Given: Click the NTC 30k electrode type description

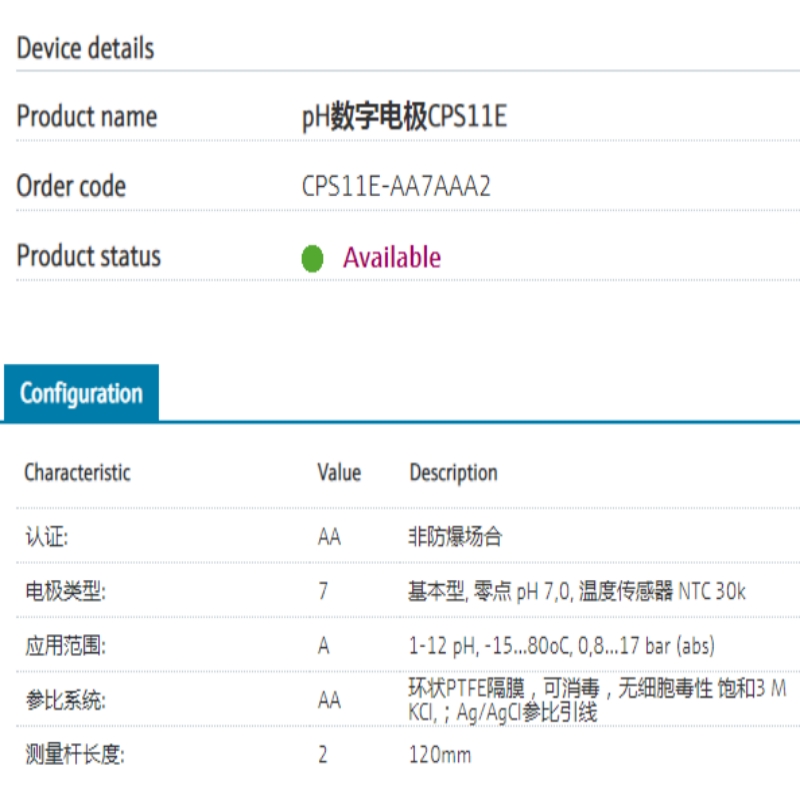Looking at the screenshot, I should click(x=576, y=591).
